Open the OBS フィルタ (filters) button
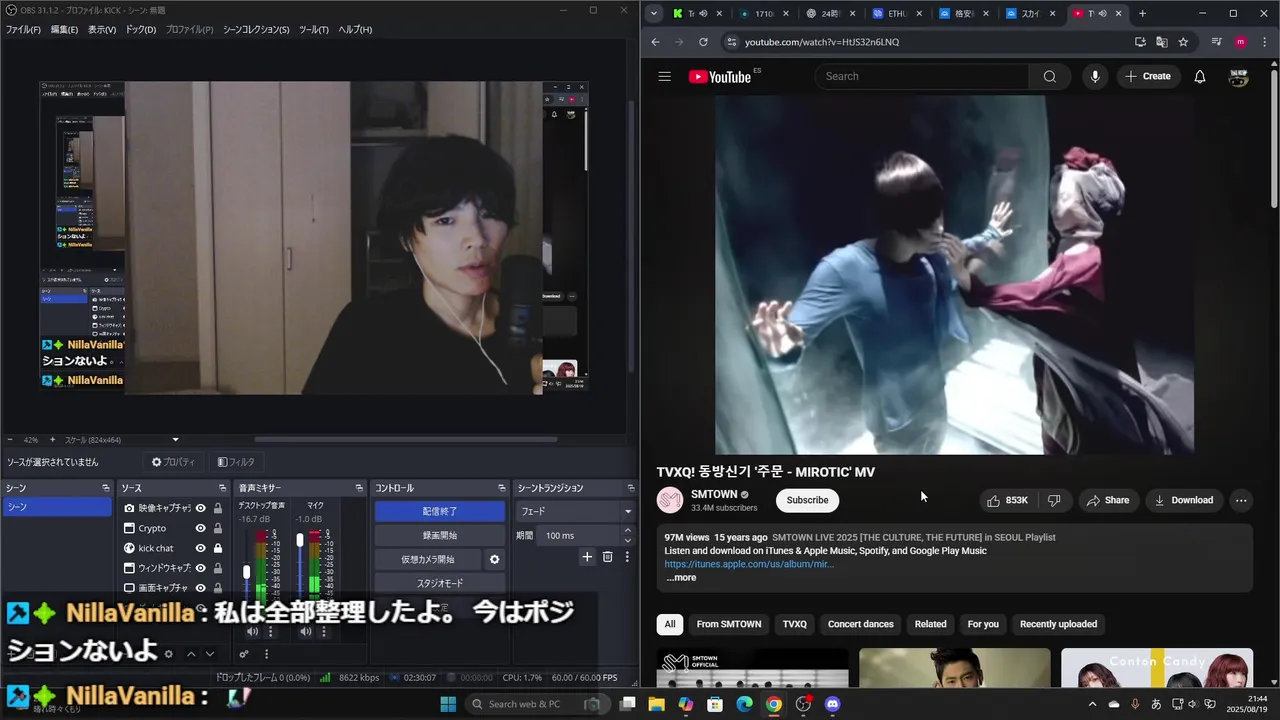Viewport: 1280px width, 720px height. (x=236, y=462)
